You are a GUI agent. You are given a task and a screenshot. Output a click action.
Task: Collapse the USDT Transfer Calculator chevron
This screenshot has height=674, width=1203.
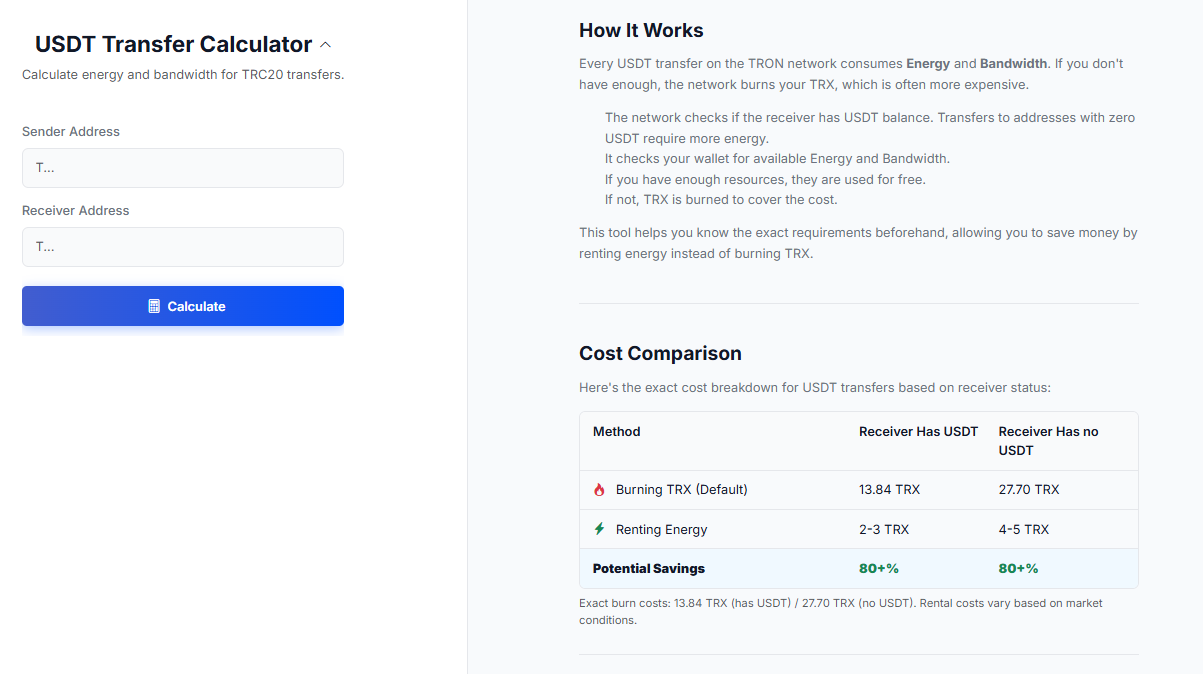(325, 45)
